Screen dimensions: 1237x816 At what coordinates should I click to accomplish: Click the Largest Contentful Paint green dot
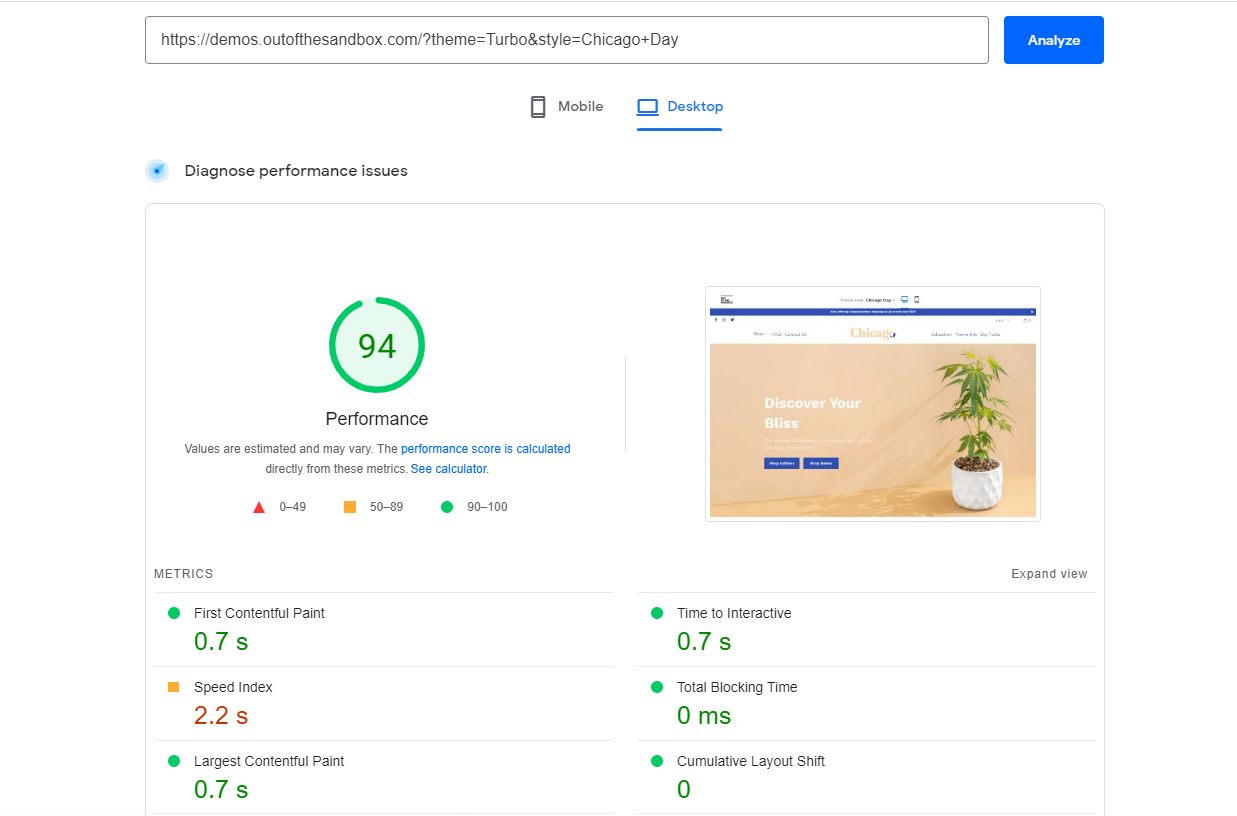174,761
